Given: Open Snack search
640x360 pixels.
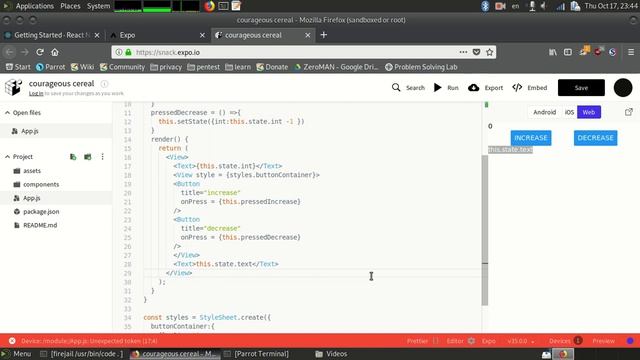Looking at the screenshot, I should click(408, 88).
